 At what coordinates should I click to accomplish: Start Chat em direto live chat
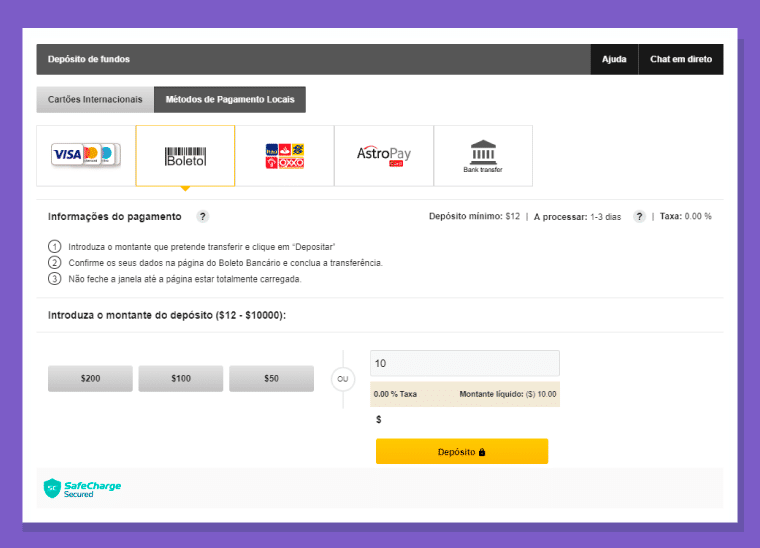681,59
